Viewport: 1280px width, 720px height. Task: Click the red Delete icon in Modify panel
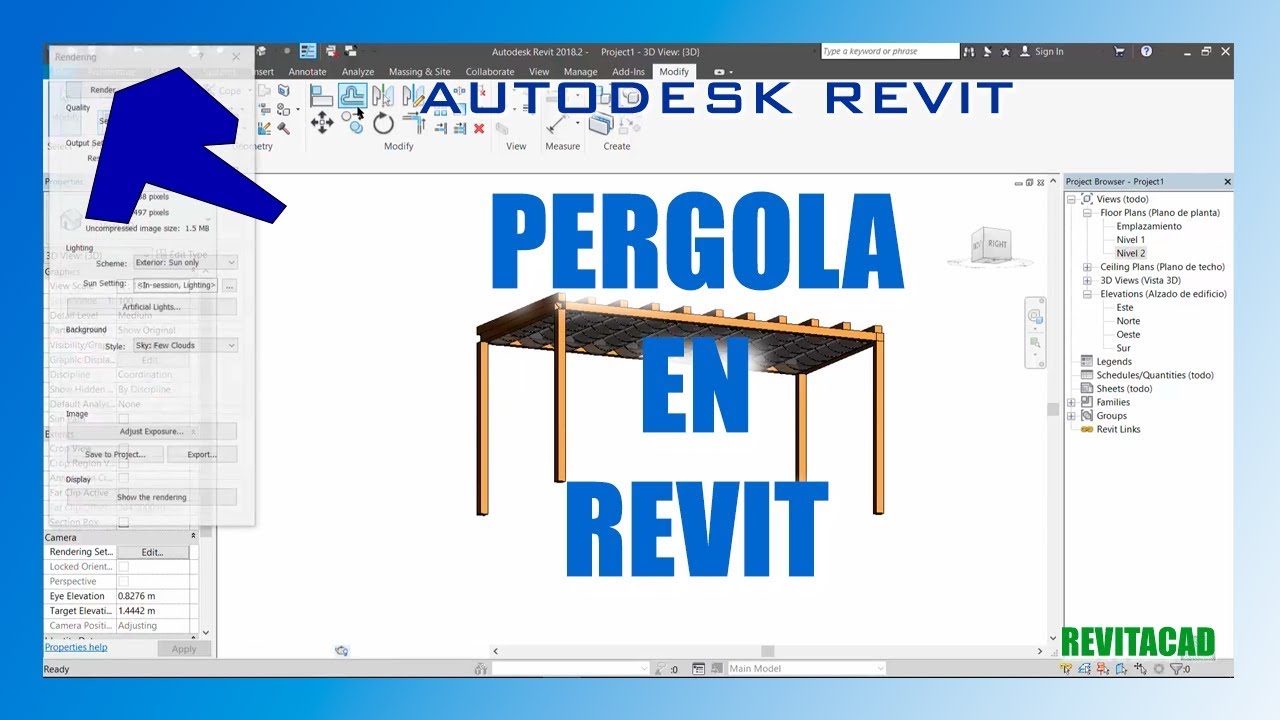[479, 129]
